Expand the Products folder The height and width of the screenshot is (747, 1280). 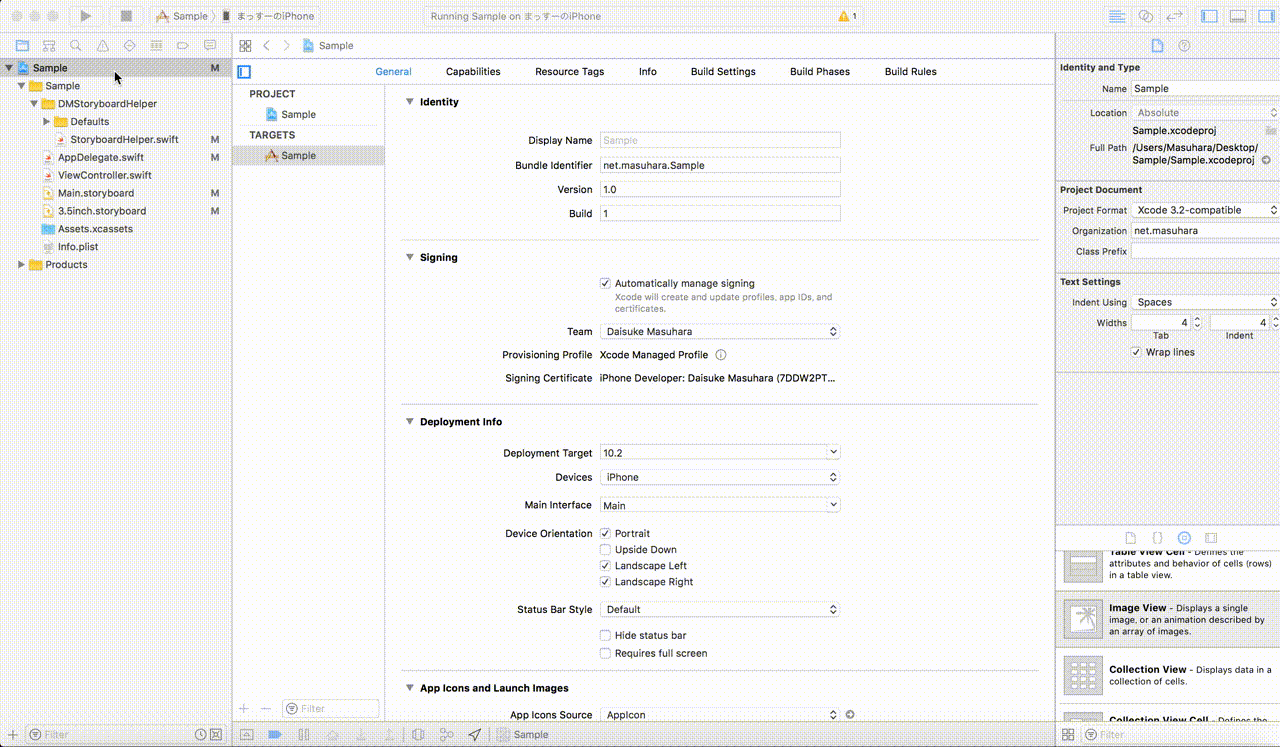[x=21, y=265]
